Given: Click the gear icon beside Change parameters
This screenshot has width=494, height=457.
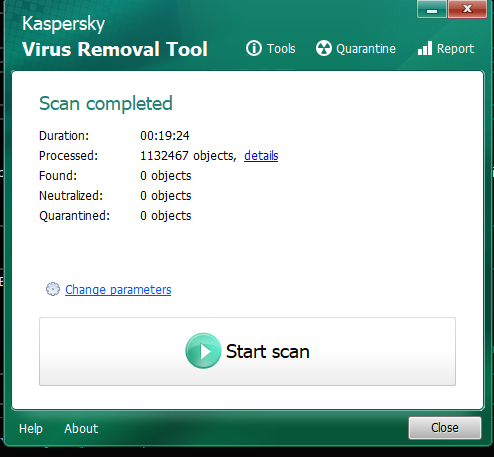Looking at the screenshot, I should [x=53, y=289].
